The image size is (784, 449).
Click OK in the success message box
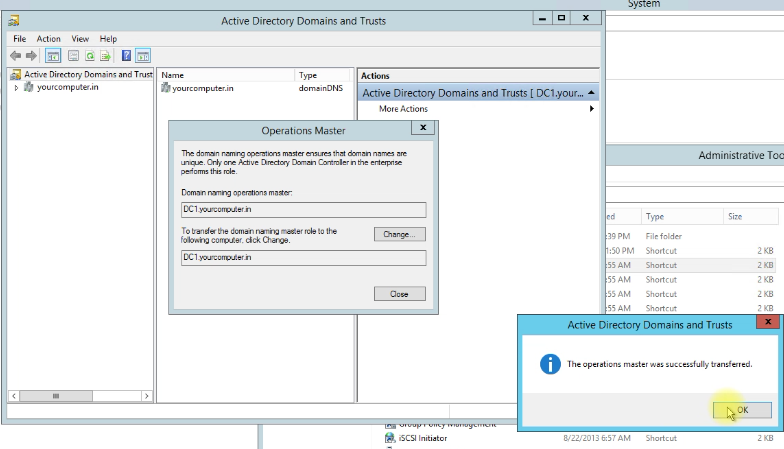[x=742, y=410]
